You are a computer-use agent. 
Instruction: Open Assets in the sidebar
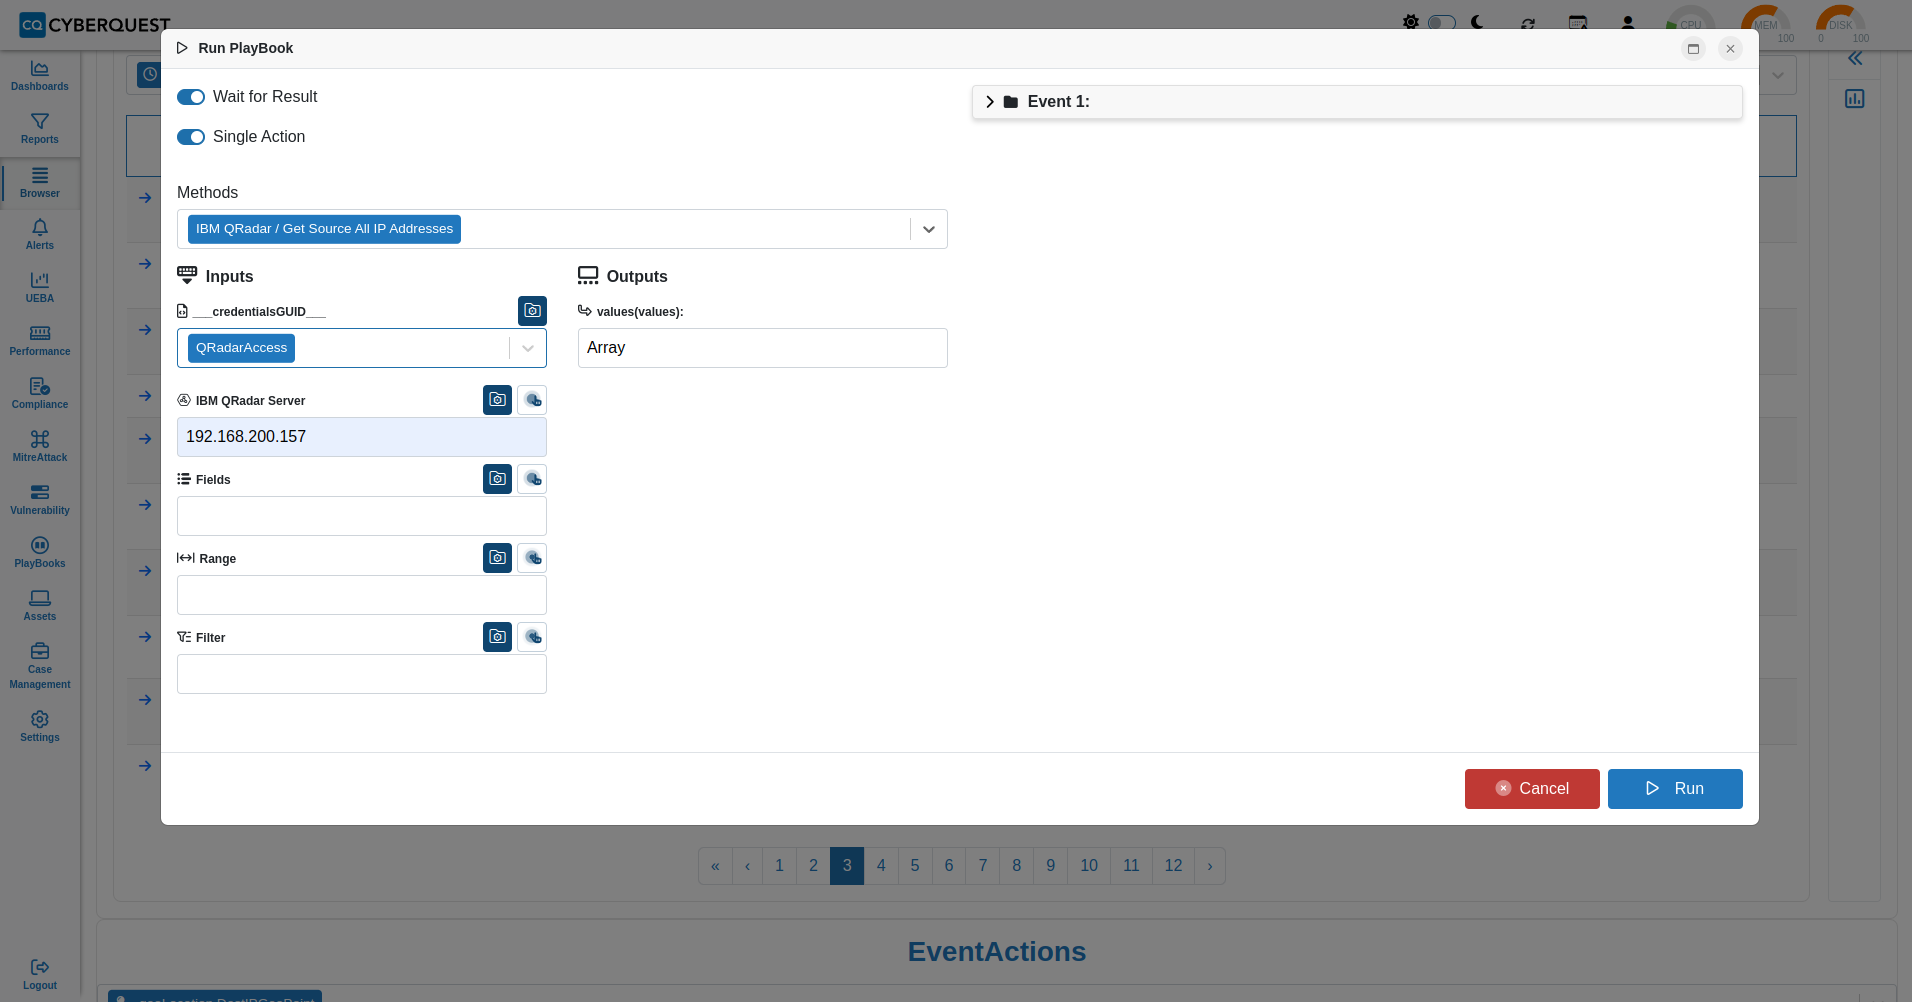(40, 606)
